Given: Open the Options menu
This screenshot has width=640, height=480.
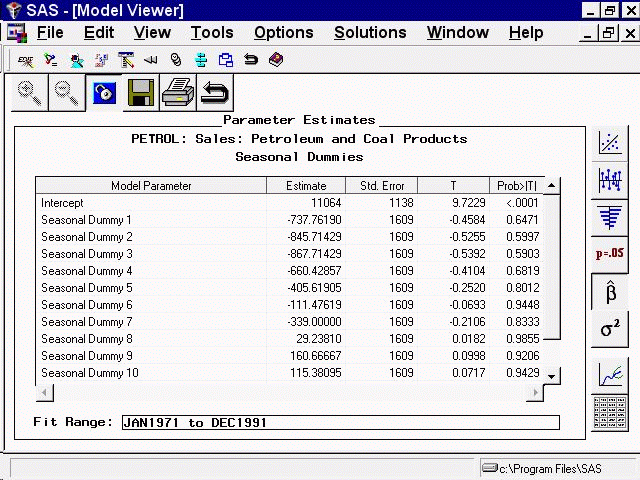Looking at the screenshot, I should tap(284, 33).
